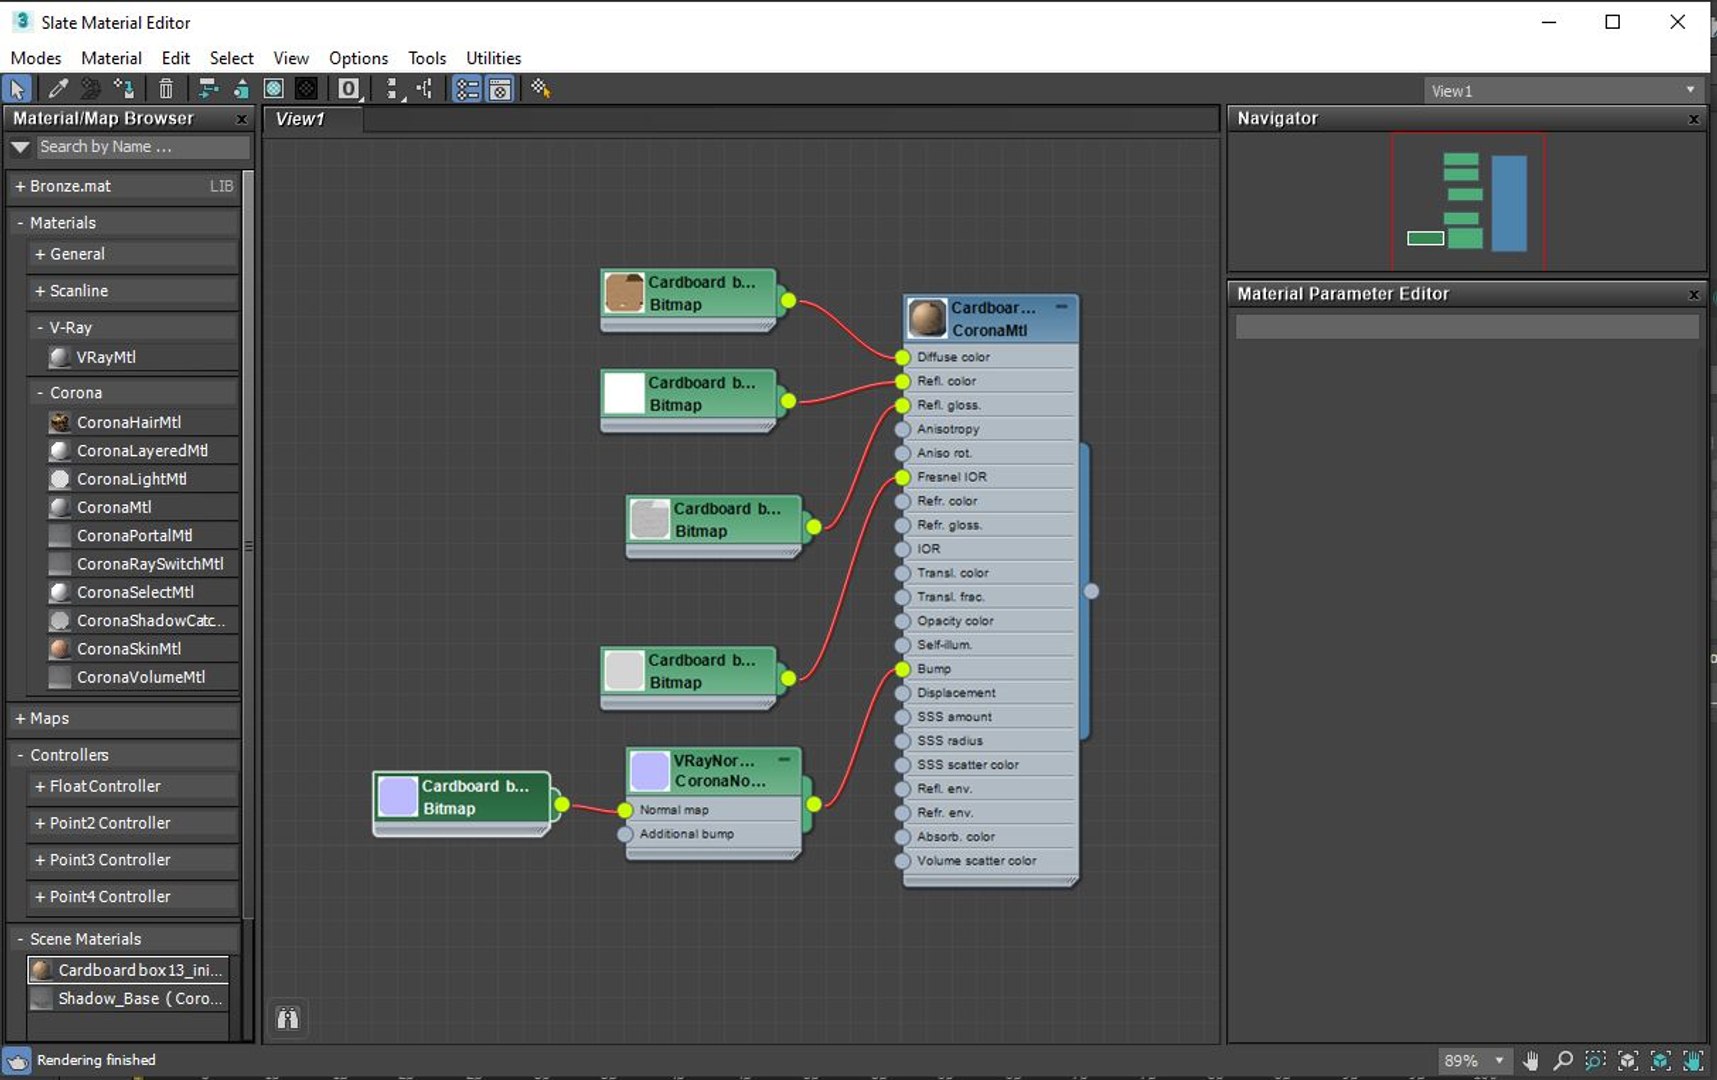Viewport: 1717px width, 1080px height.
Task: Open the browser options triangle menu
Action: click(20, 147)
